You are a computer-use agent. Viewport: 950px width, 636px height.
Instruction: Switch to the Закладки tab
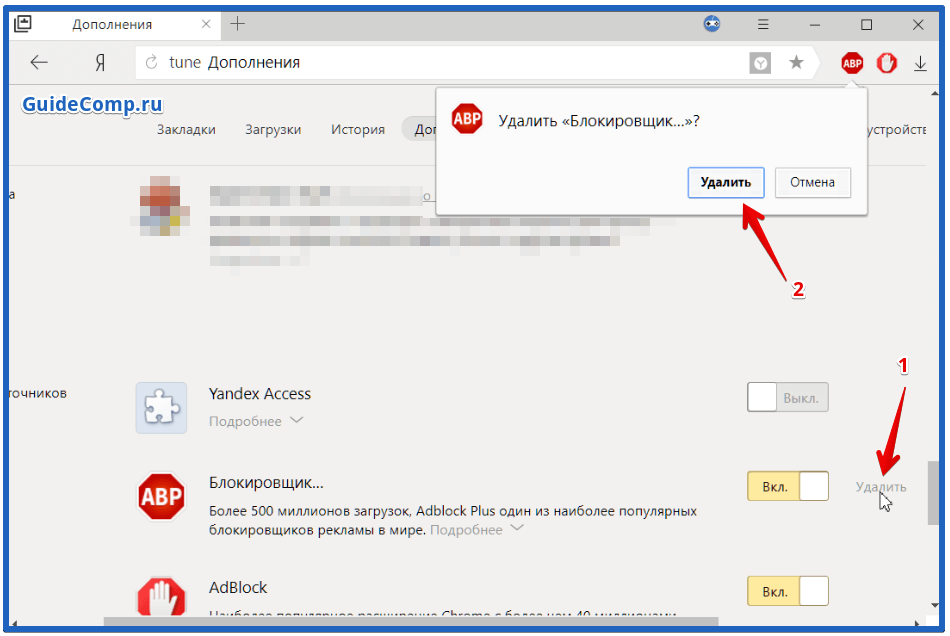click(186, 130)
